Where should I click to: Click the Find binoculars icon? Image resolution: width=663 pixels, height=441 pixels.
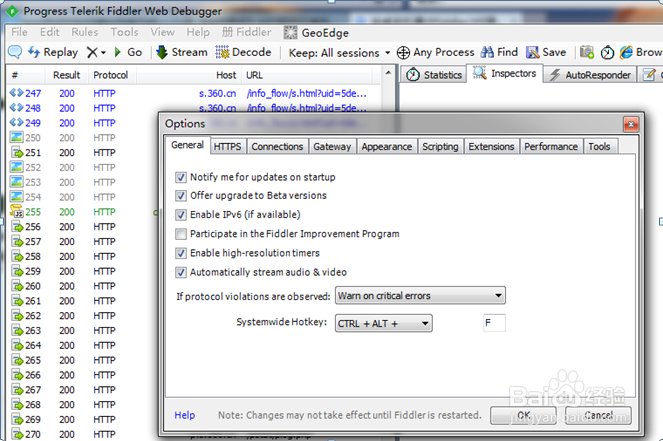click(x=487, y=52)
